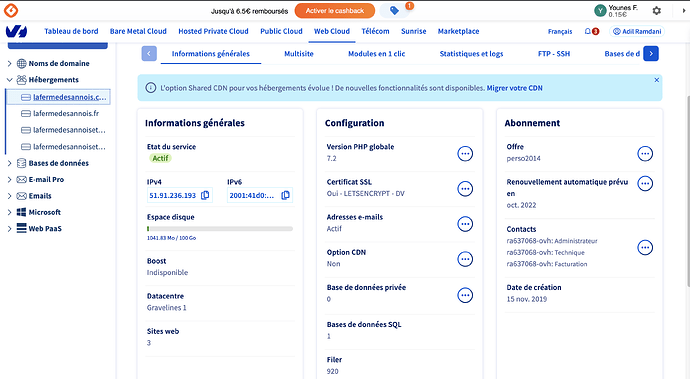Open the Offre perso2014 options menu
This screenshot has height=379, width=690.
[645, 154]
